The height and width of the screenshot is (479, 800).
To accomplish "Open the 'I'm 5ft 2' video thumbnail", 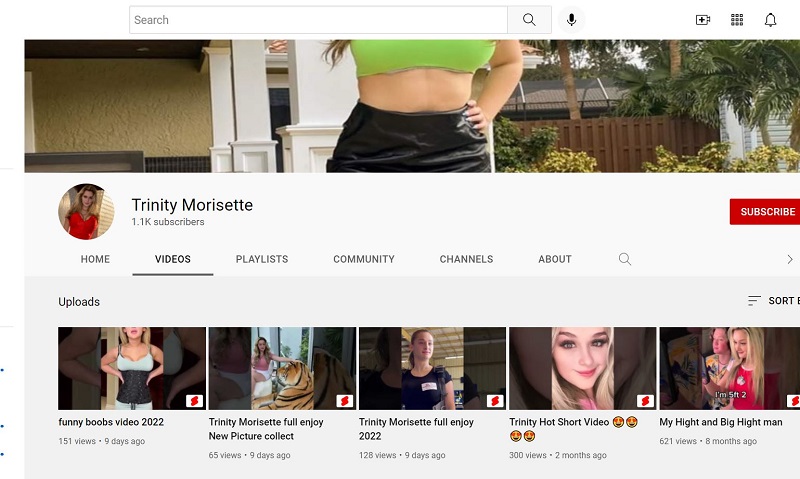I will 730,368.
